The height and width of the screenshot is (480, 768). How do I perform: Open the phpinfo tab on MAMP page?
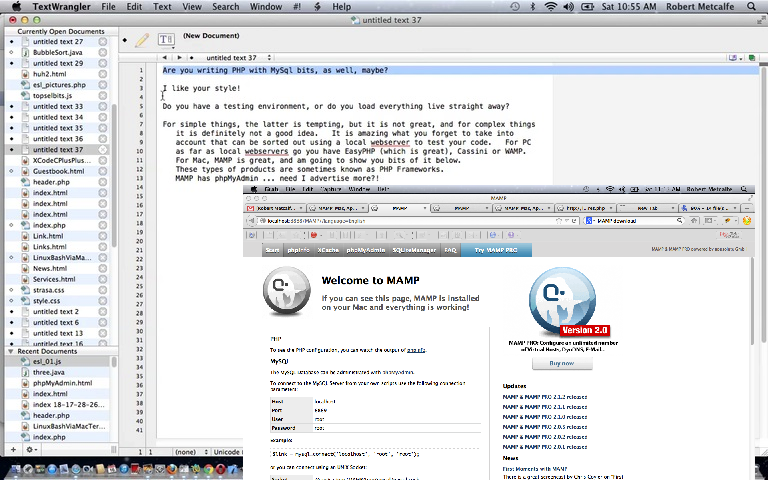[x=298, y=250]
